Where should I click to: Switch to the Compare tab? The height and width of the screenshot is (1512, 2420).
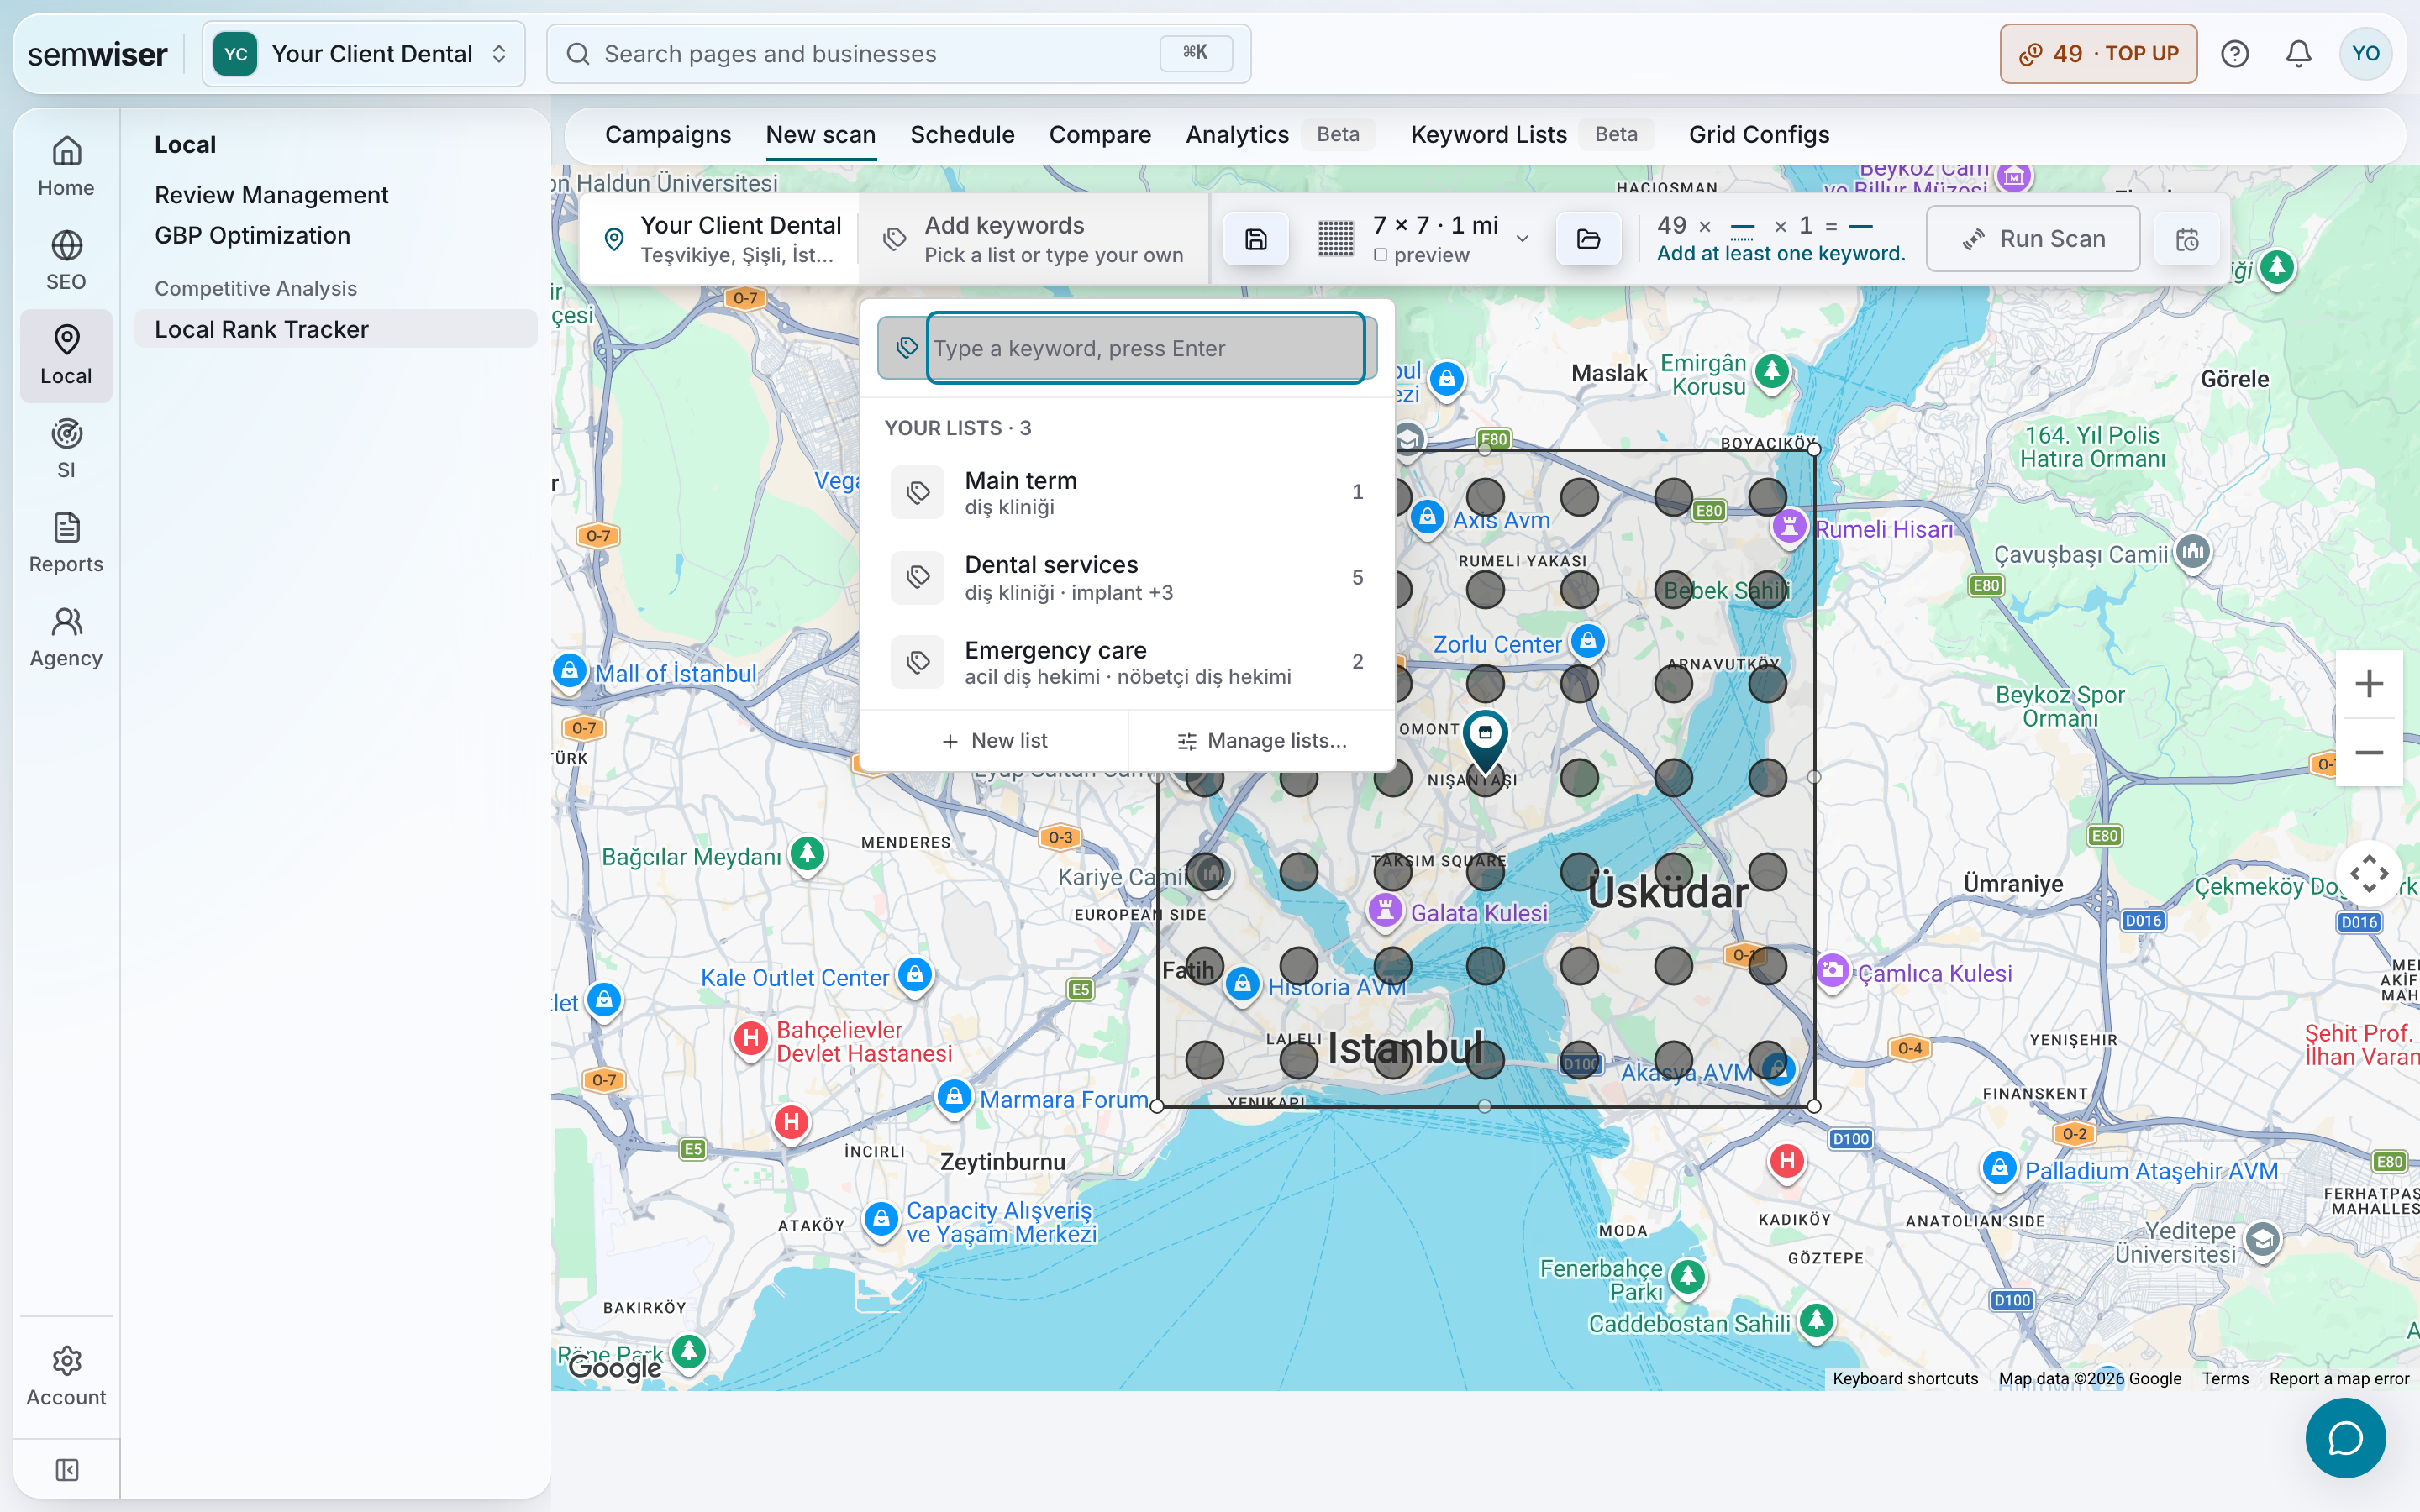1100,134
